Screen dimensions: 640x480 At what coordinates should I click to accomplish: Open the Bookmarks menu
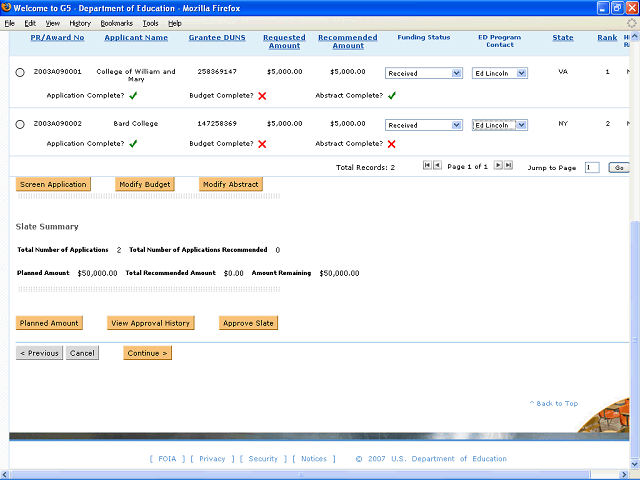click(117, 23)
